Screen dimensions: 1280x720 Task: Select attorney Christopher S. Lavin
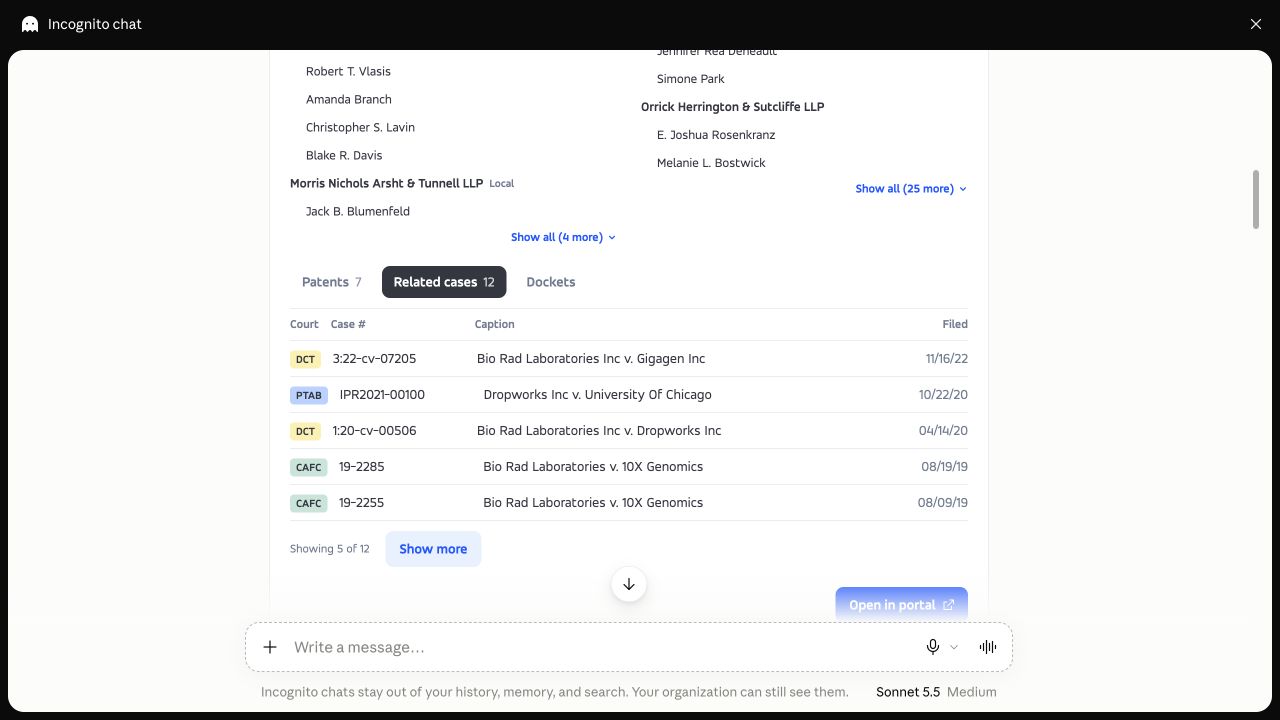(360, 128)
